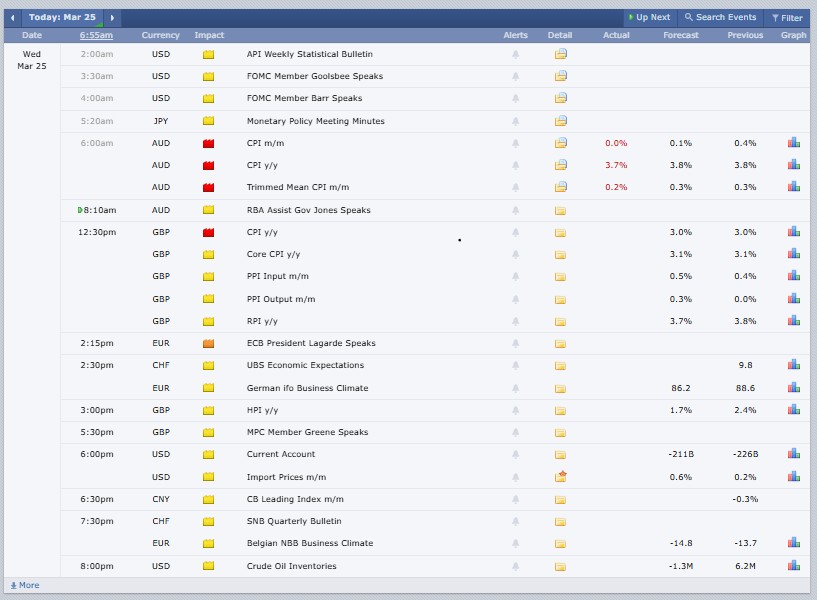
Task: Toggle alert bell for RBA Assist Gov Jones Speaks
Action: pyautogui.click(x=515, y=210)
